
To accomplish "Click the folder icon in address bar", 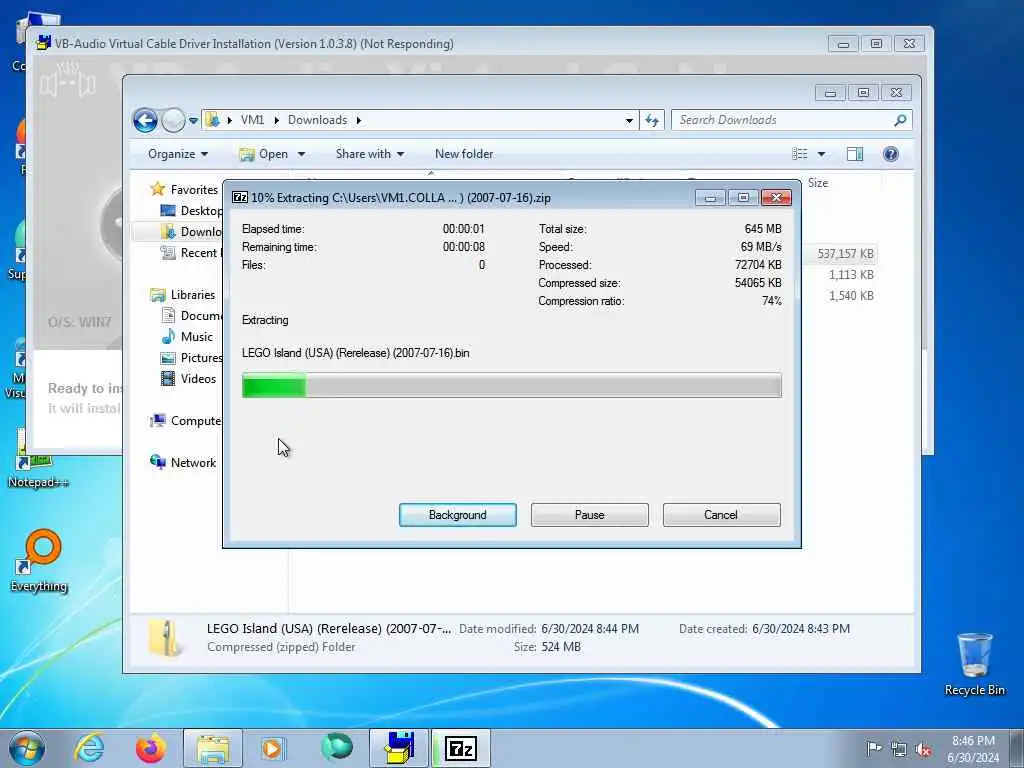I will [x=212, y=120].
